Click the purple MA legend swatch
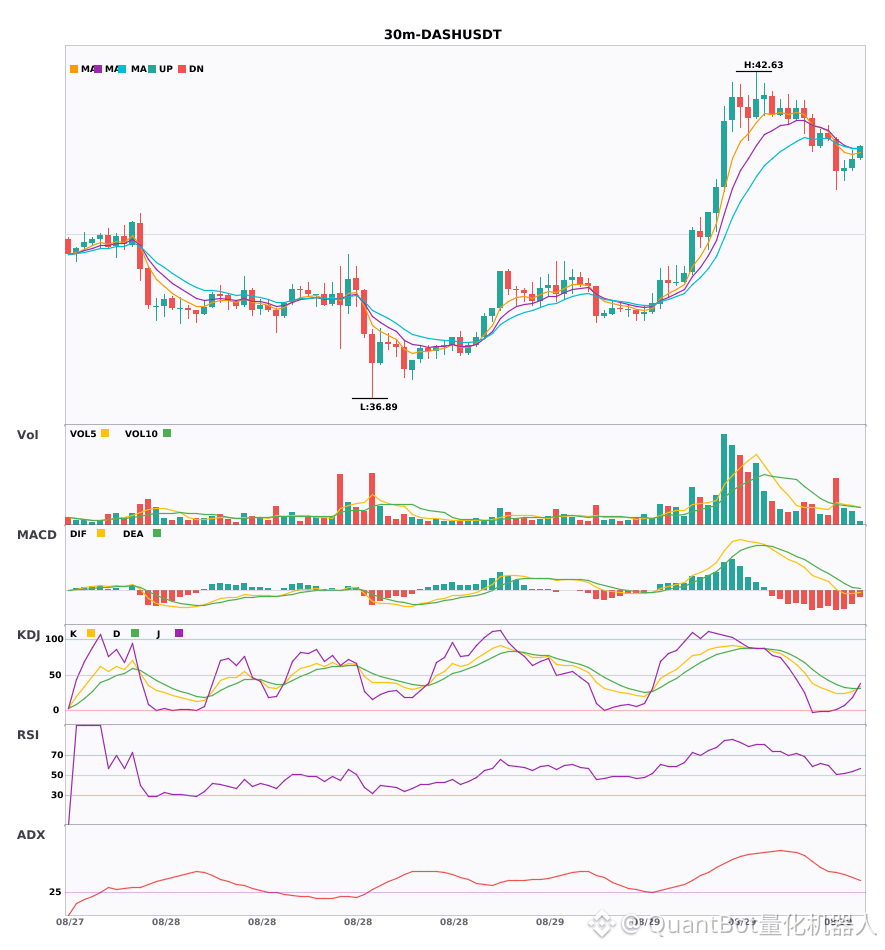Screen dimensions: 885x950 tap(98, 69)
